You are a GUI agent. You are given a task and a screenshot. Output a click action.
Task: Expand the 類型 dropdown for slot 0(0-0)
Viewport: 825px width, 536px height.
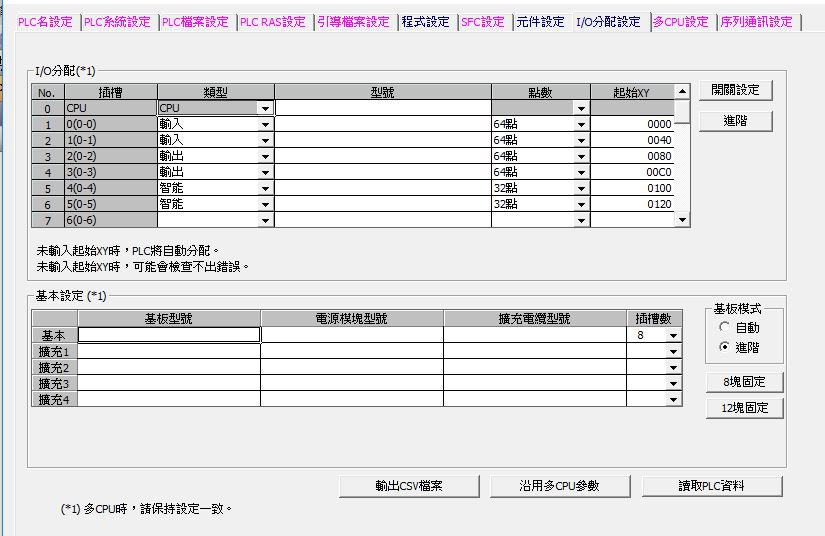(x=265, y=124)
